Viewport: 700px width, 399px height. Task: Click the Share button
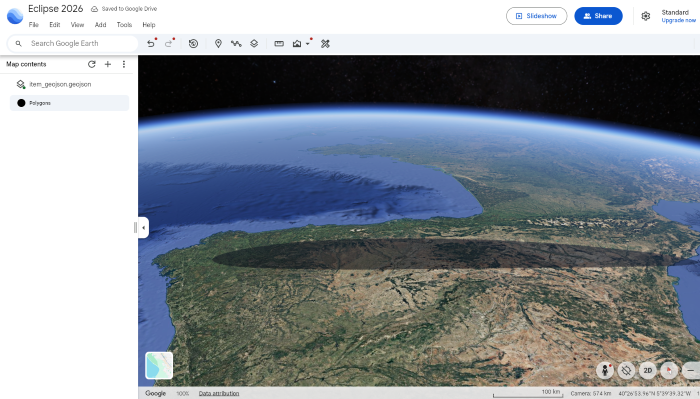tap(598, 16)
